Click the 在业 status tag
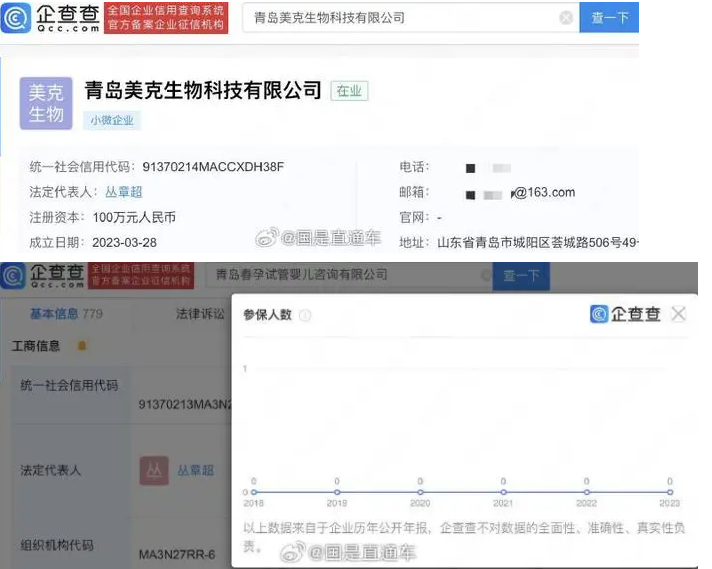This screenshot has height=569, width=712. pyautogui.click(x=349, y=91)
